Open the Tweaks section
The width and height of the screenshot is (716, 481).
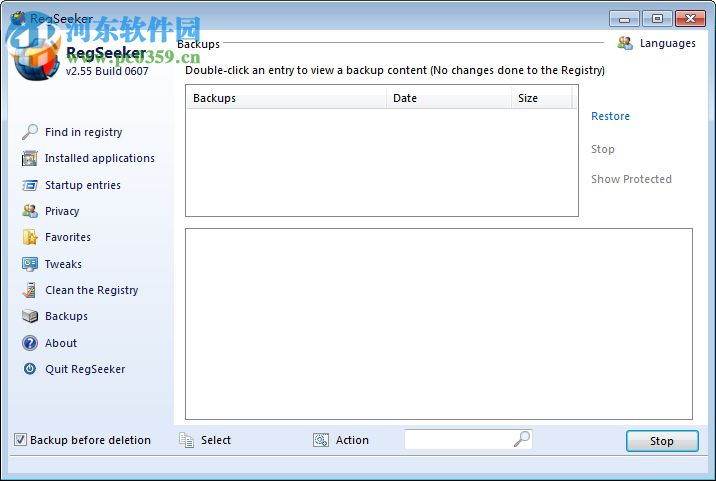coord(63,264)
